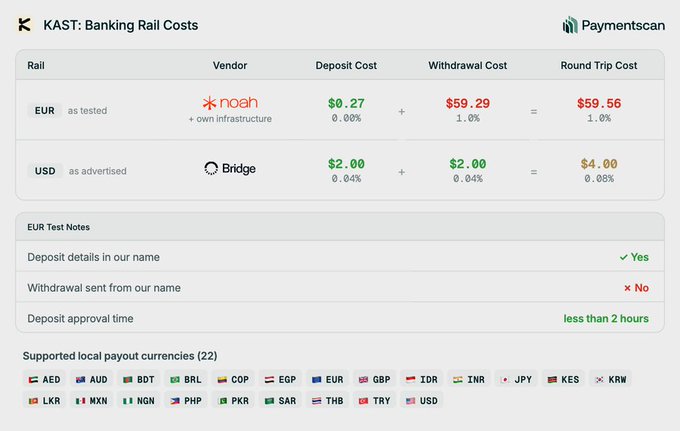Click the EUR rail badge
This screenshot has width=680, height=431.
[45, 111]
